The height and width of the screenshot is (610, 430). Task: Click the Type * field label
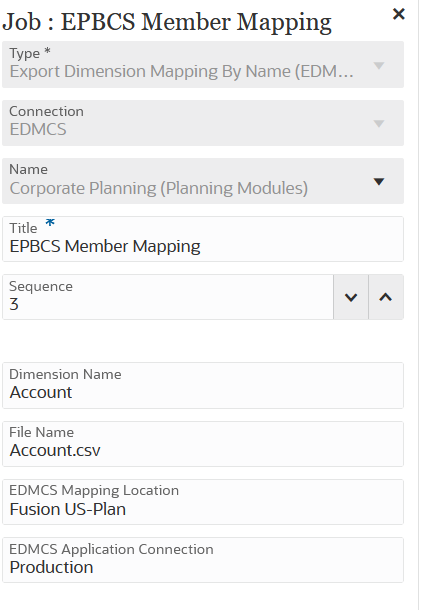pos(30,53)
